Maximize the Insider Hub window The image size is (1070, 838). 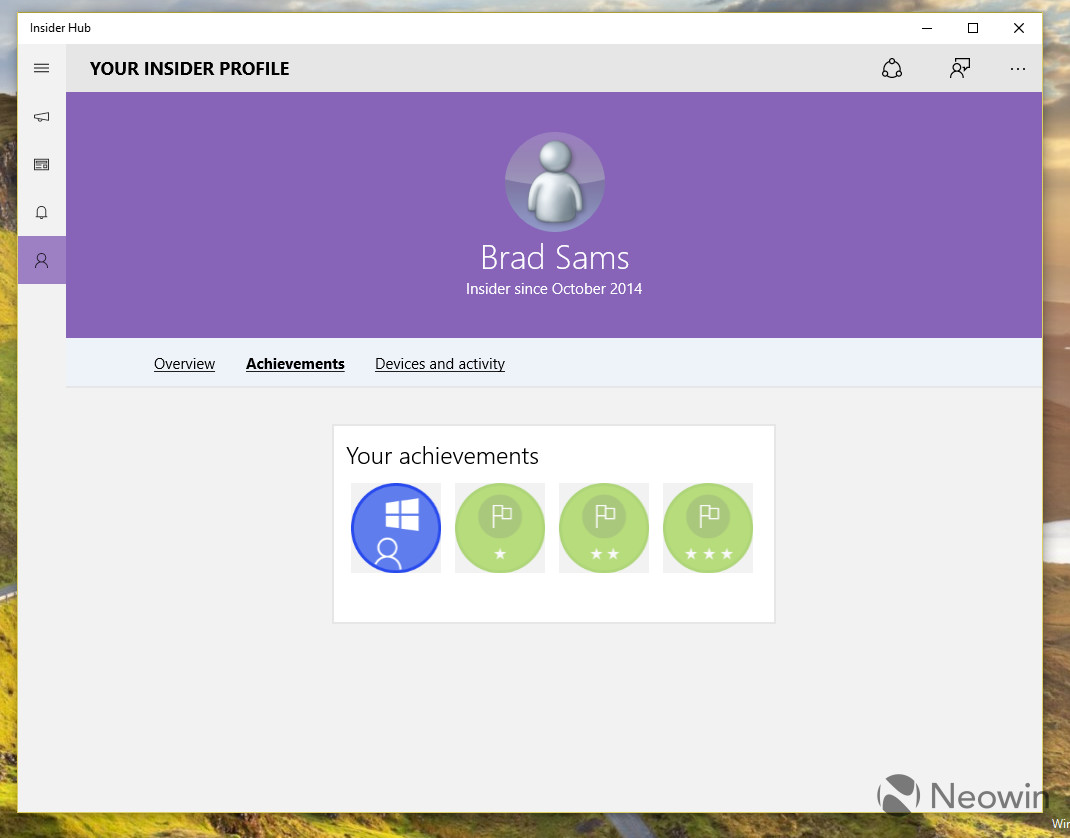973,28
